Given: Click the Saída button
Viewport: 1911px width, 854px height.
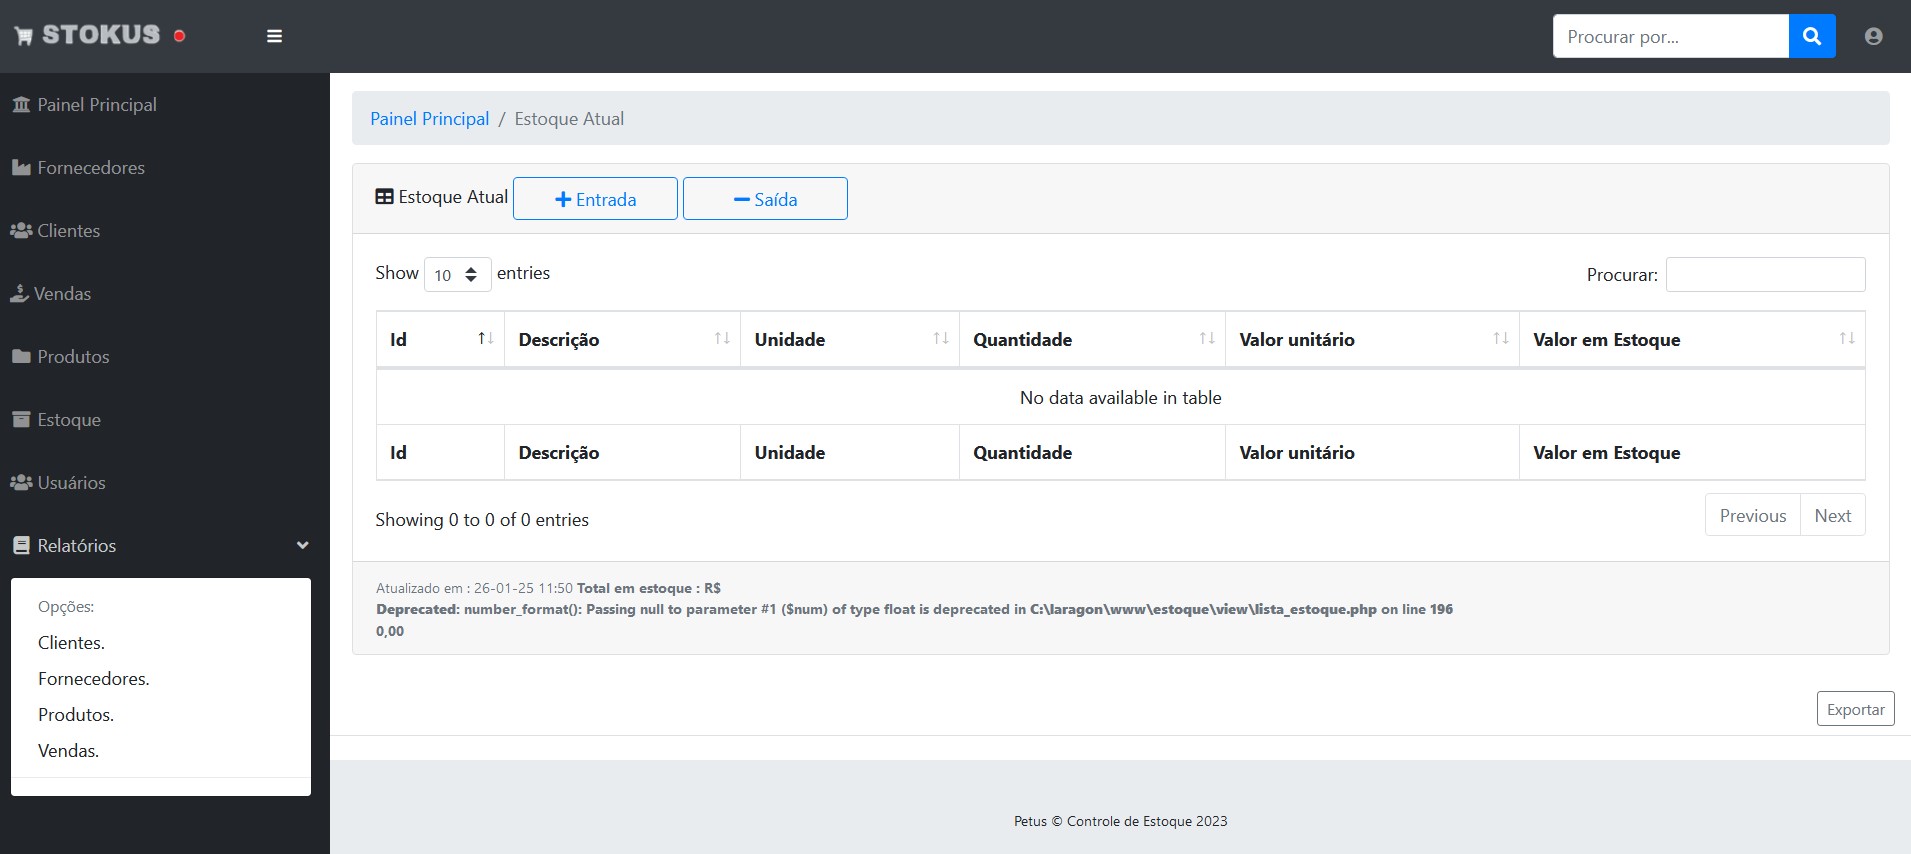Looking at the screenshot, I should pyautogui.click(x=765, y=199).
